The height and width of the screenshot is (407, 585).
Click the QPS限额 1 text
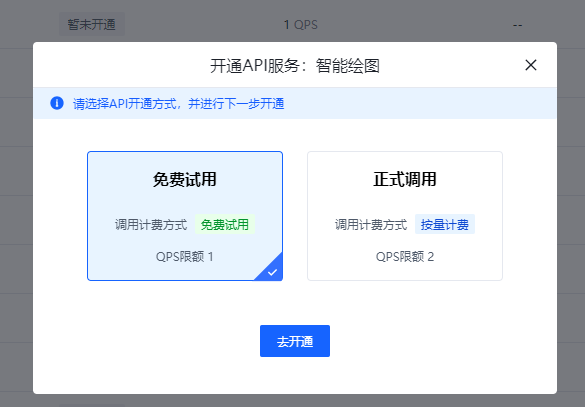pos(185,257)
